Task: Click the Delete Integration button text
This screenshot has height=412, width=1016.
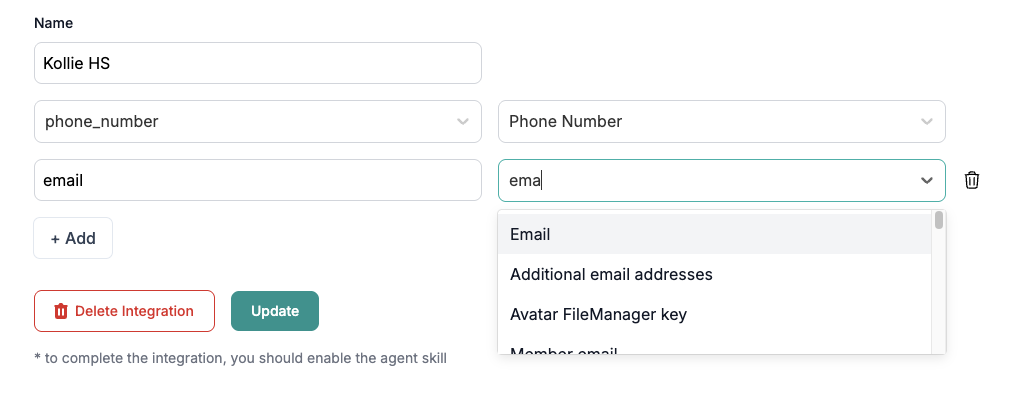Action: (x=134, y=311)
